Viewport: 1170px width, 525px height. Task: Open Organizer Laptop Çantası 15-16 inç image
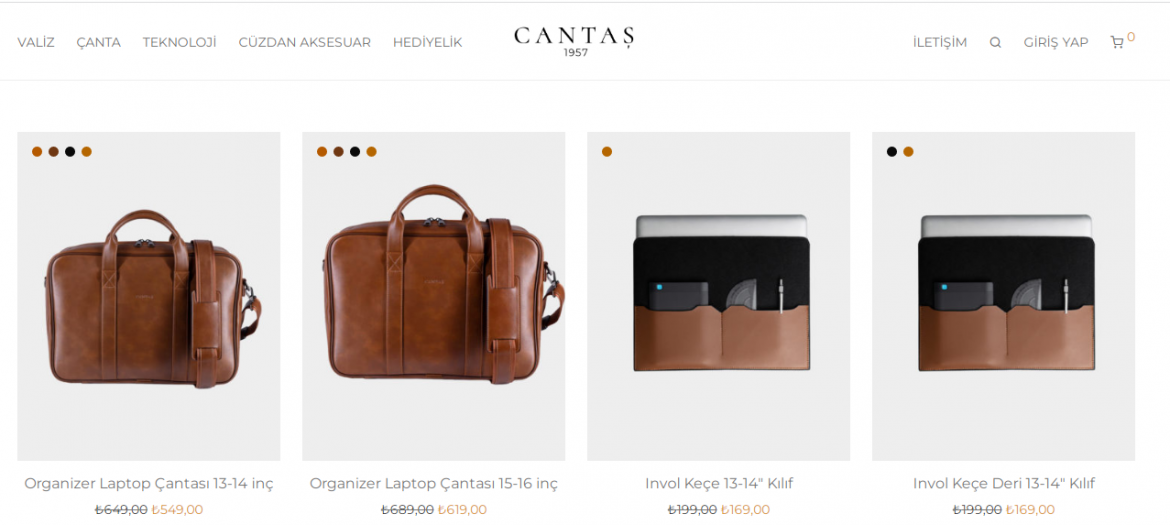tap(434, 296)
